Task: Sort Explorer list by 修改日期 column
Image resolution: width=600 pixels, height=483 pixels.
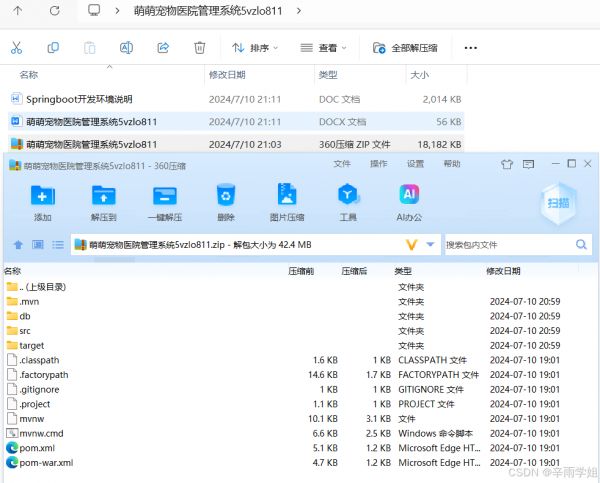Action: pyautogui.click(x=227, y=75)
